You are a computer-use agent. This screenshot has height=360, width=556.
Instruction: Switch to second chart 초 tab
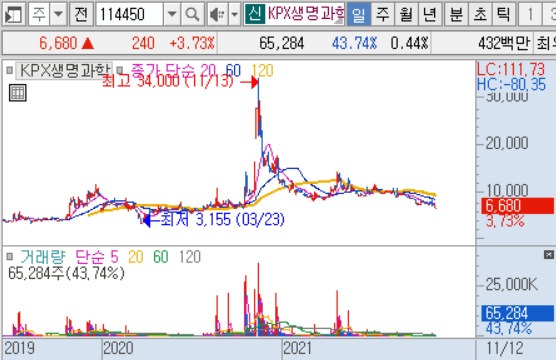click(480, 15)
